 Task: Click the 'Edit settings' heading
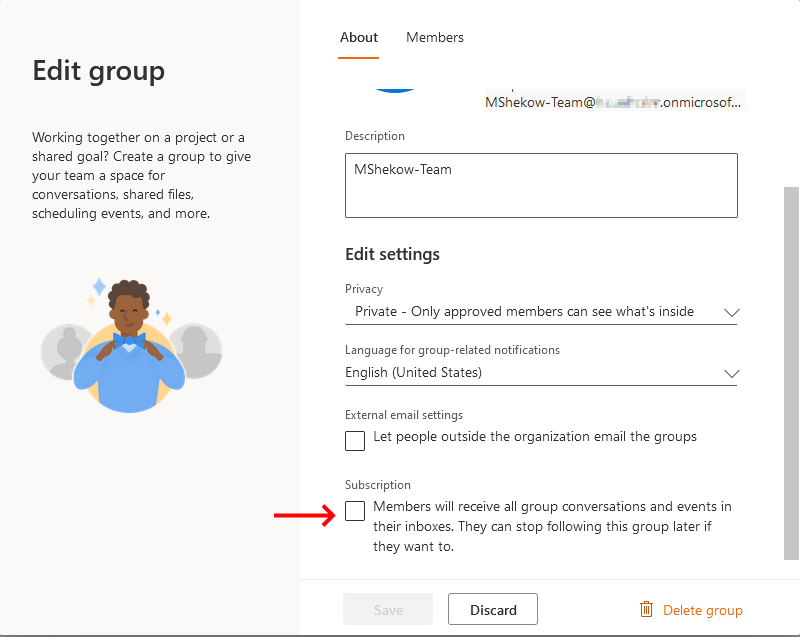click(392, 254)
